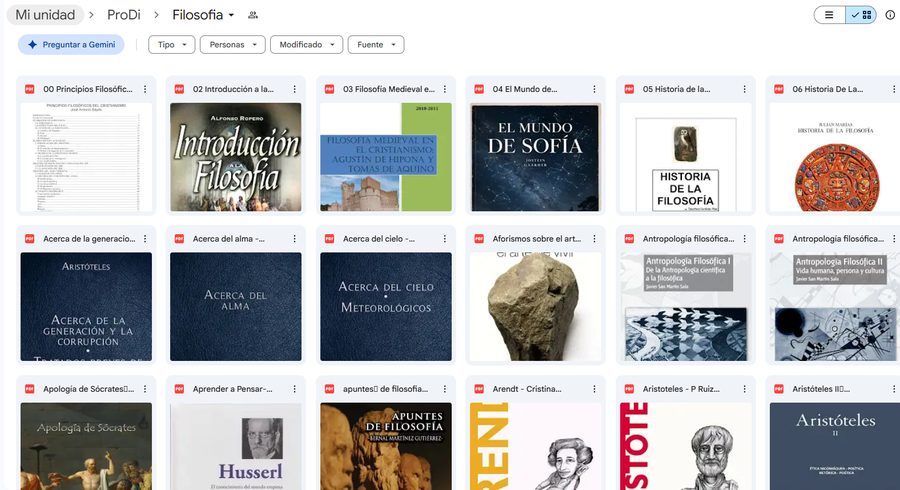Select the grid view layout toggle

[861, 15]
